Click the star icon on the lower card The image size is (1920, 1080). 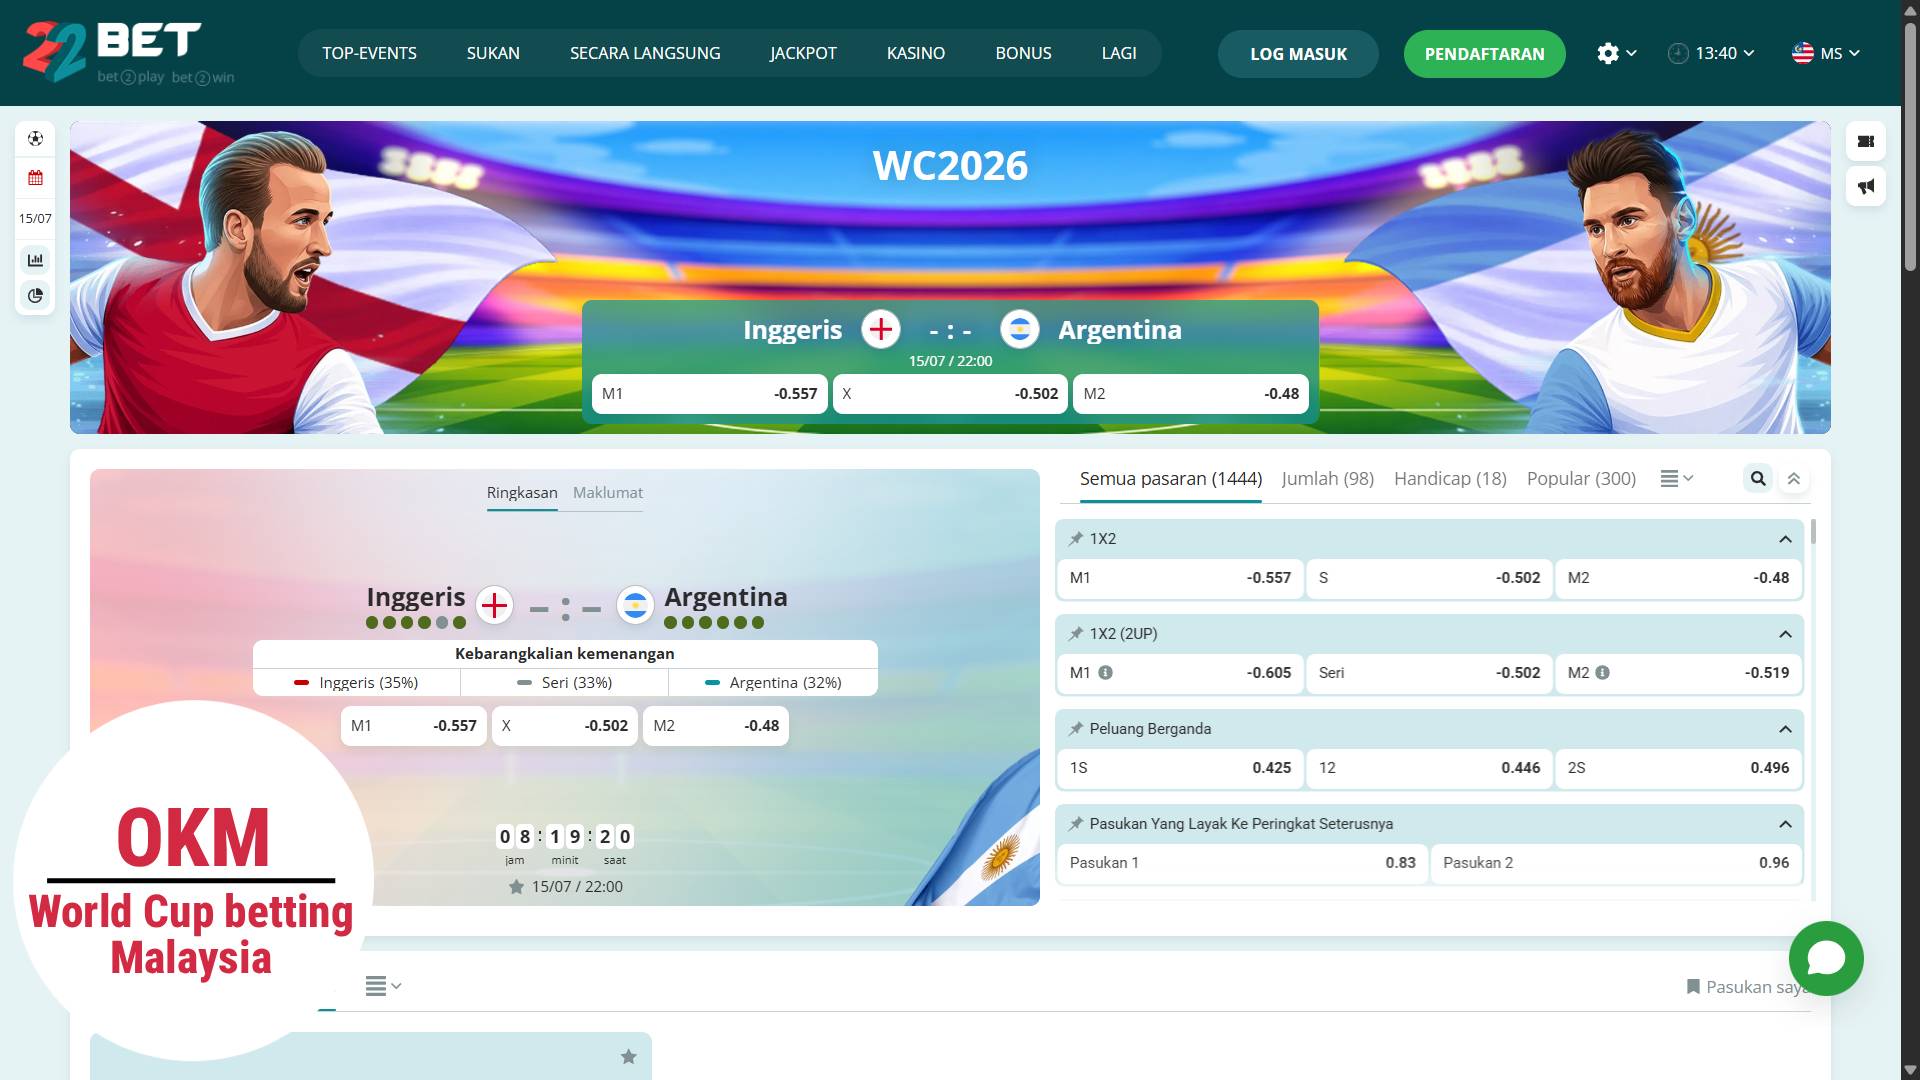tap(628, 1056)
